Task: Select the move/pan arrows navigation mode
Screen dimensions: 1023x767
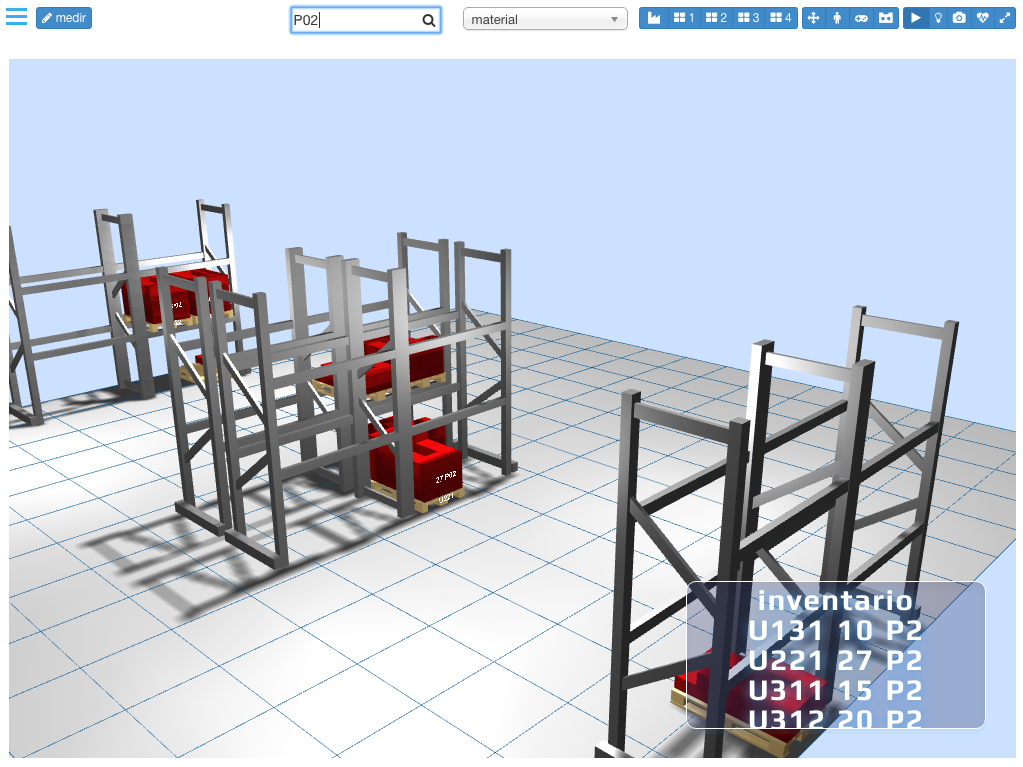Action: 813,18
